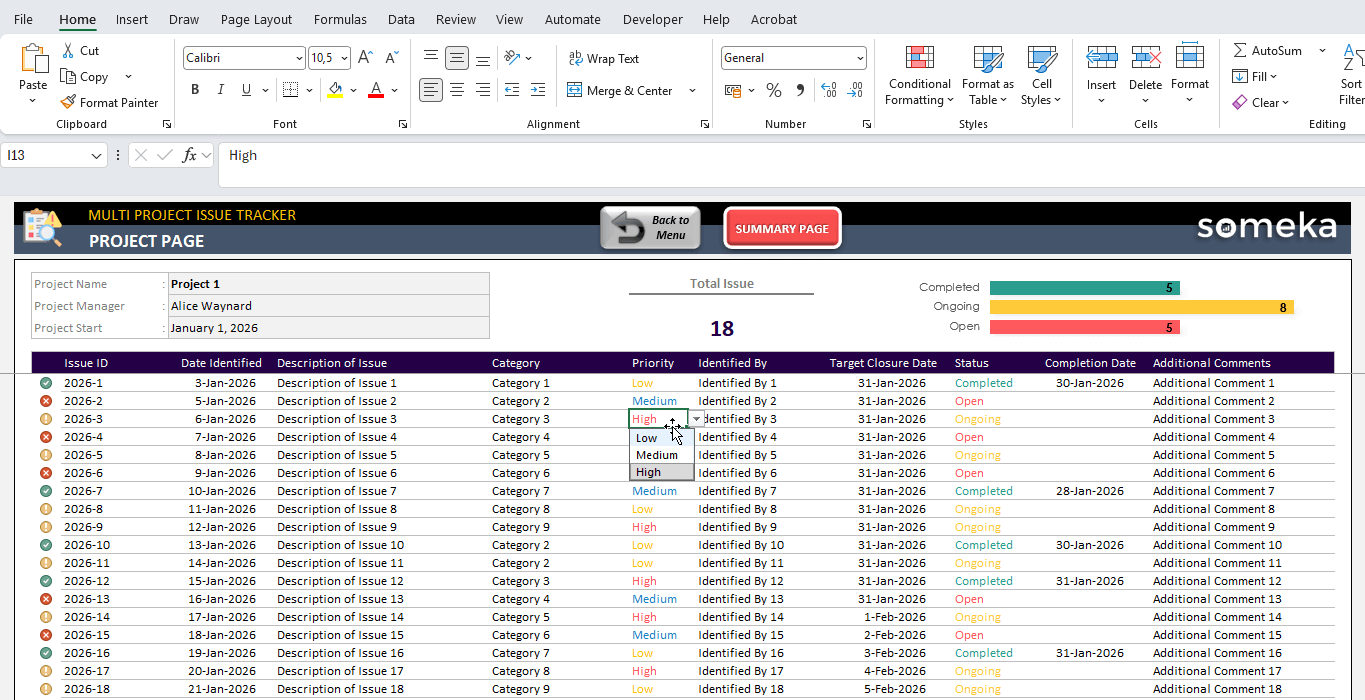This screenshot has width=1365, height=700.
Task: Expand the General number format dropdown
Action: pos(859,58)
